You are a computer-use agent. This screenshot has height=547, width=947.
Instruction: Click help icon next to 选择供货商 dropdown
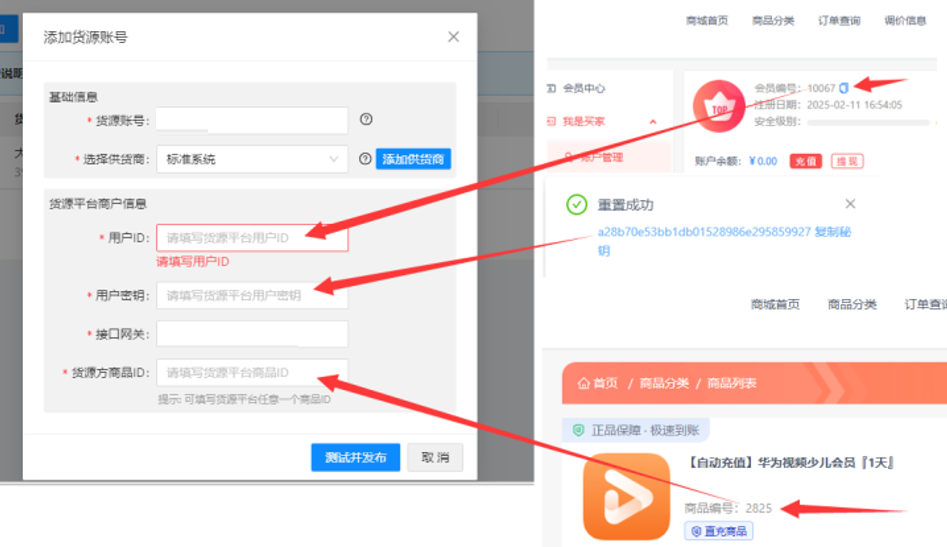click(x=365, y=159)
